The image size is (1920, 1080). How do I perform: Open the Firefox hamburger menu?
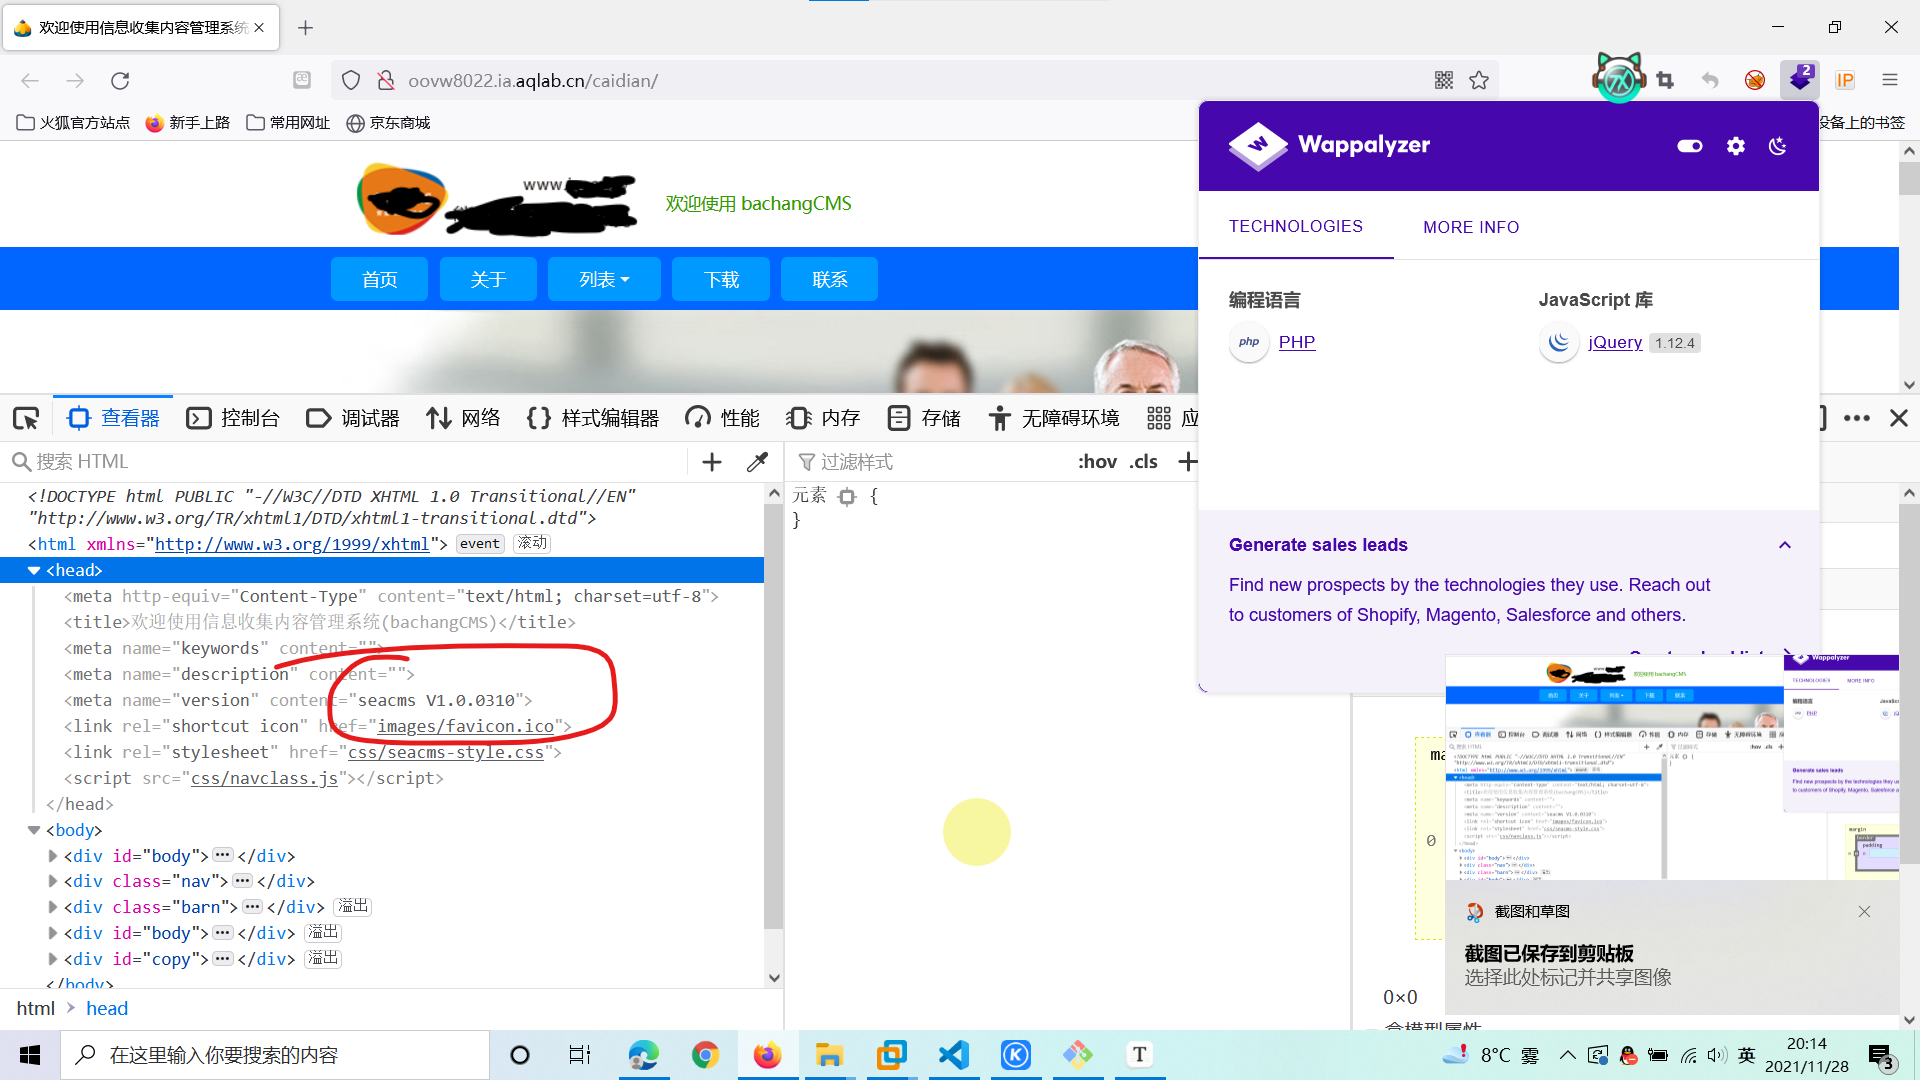click(1889, 80)
